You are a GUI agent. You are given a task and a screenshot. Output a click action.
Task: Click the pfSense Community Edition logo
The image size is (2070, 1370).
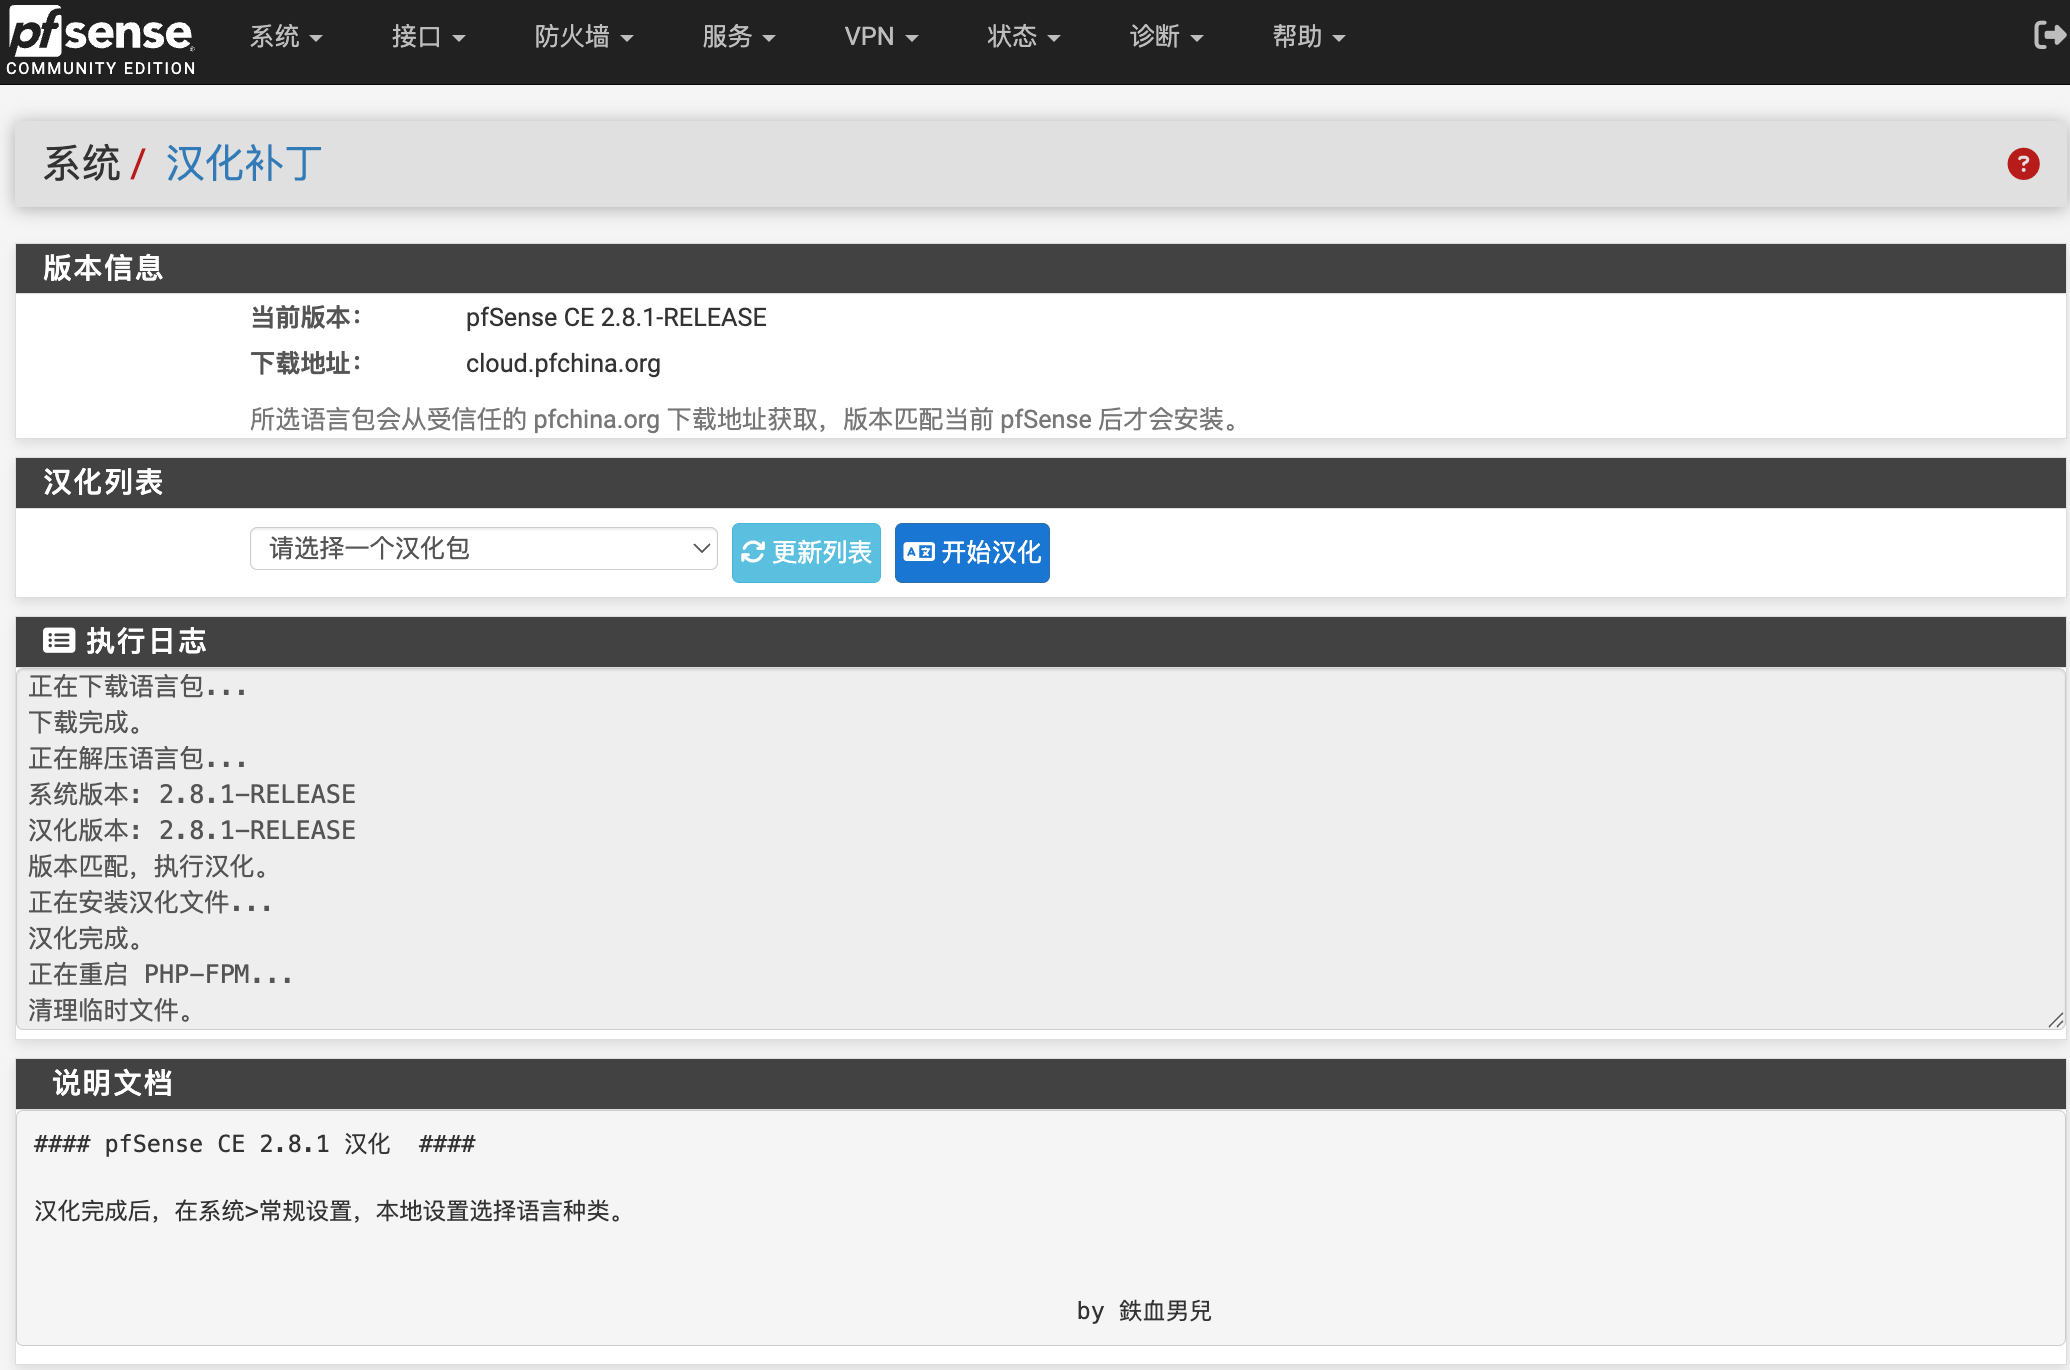coord(100,41)
